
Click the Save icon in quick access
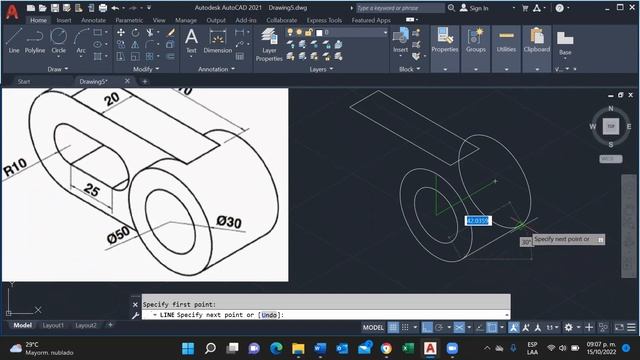(55, 8)
